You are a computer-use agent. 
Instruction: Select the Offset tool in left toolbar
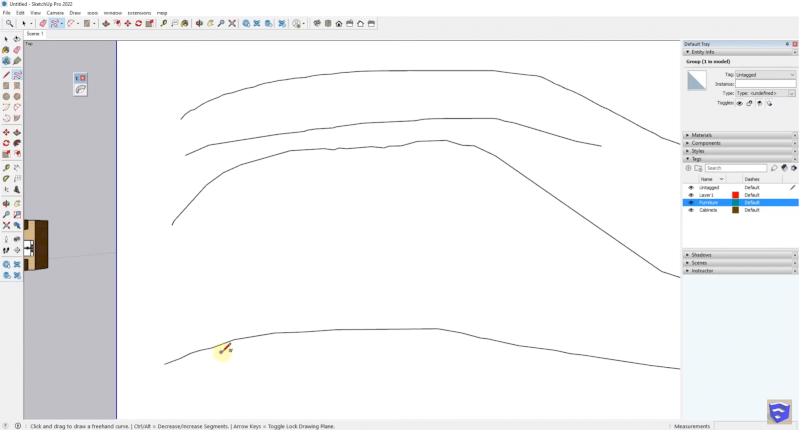pos(17,154)
